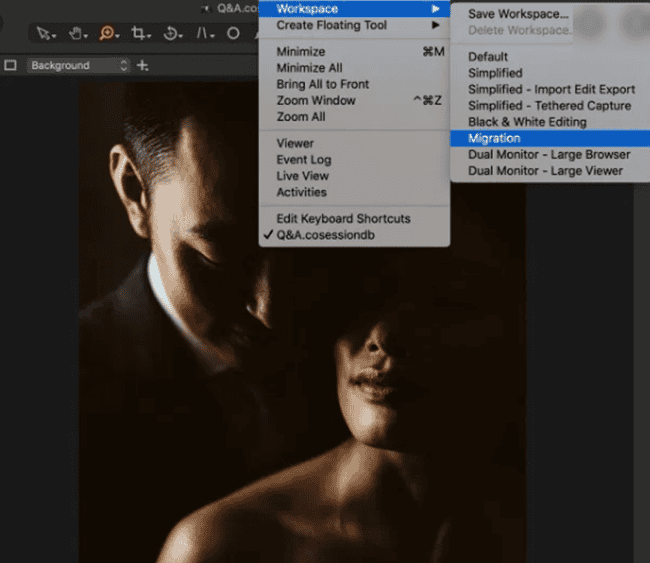Expand the Create Floating Tool arrow
This screenshot has height=563, width=650.
click(x=435, y=25)
